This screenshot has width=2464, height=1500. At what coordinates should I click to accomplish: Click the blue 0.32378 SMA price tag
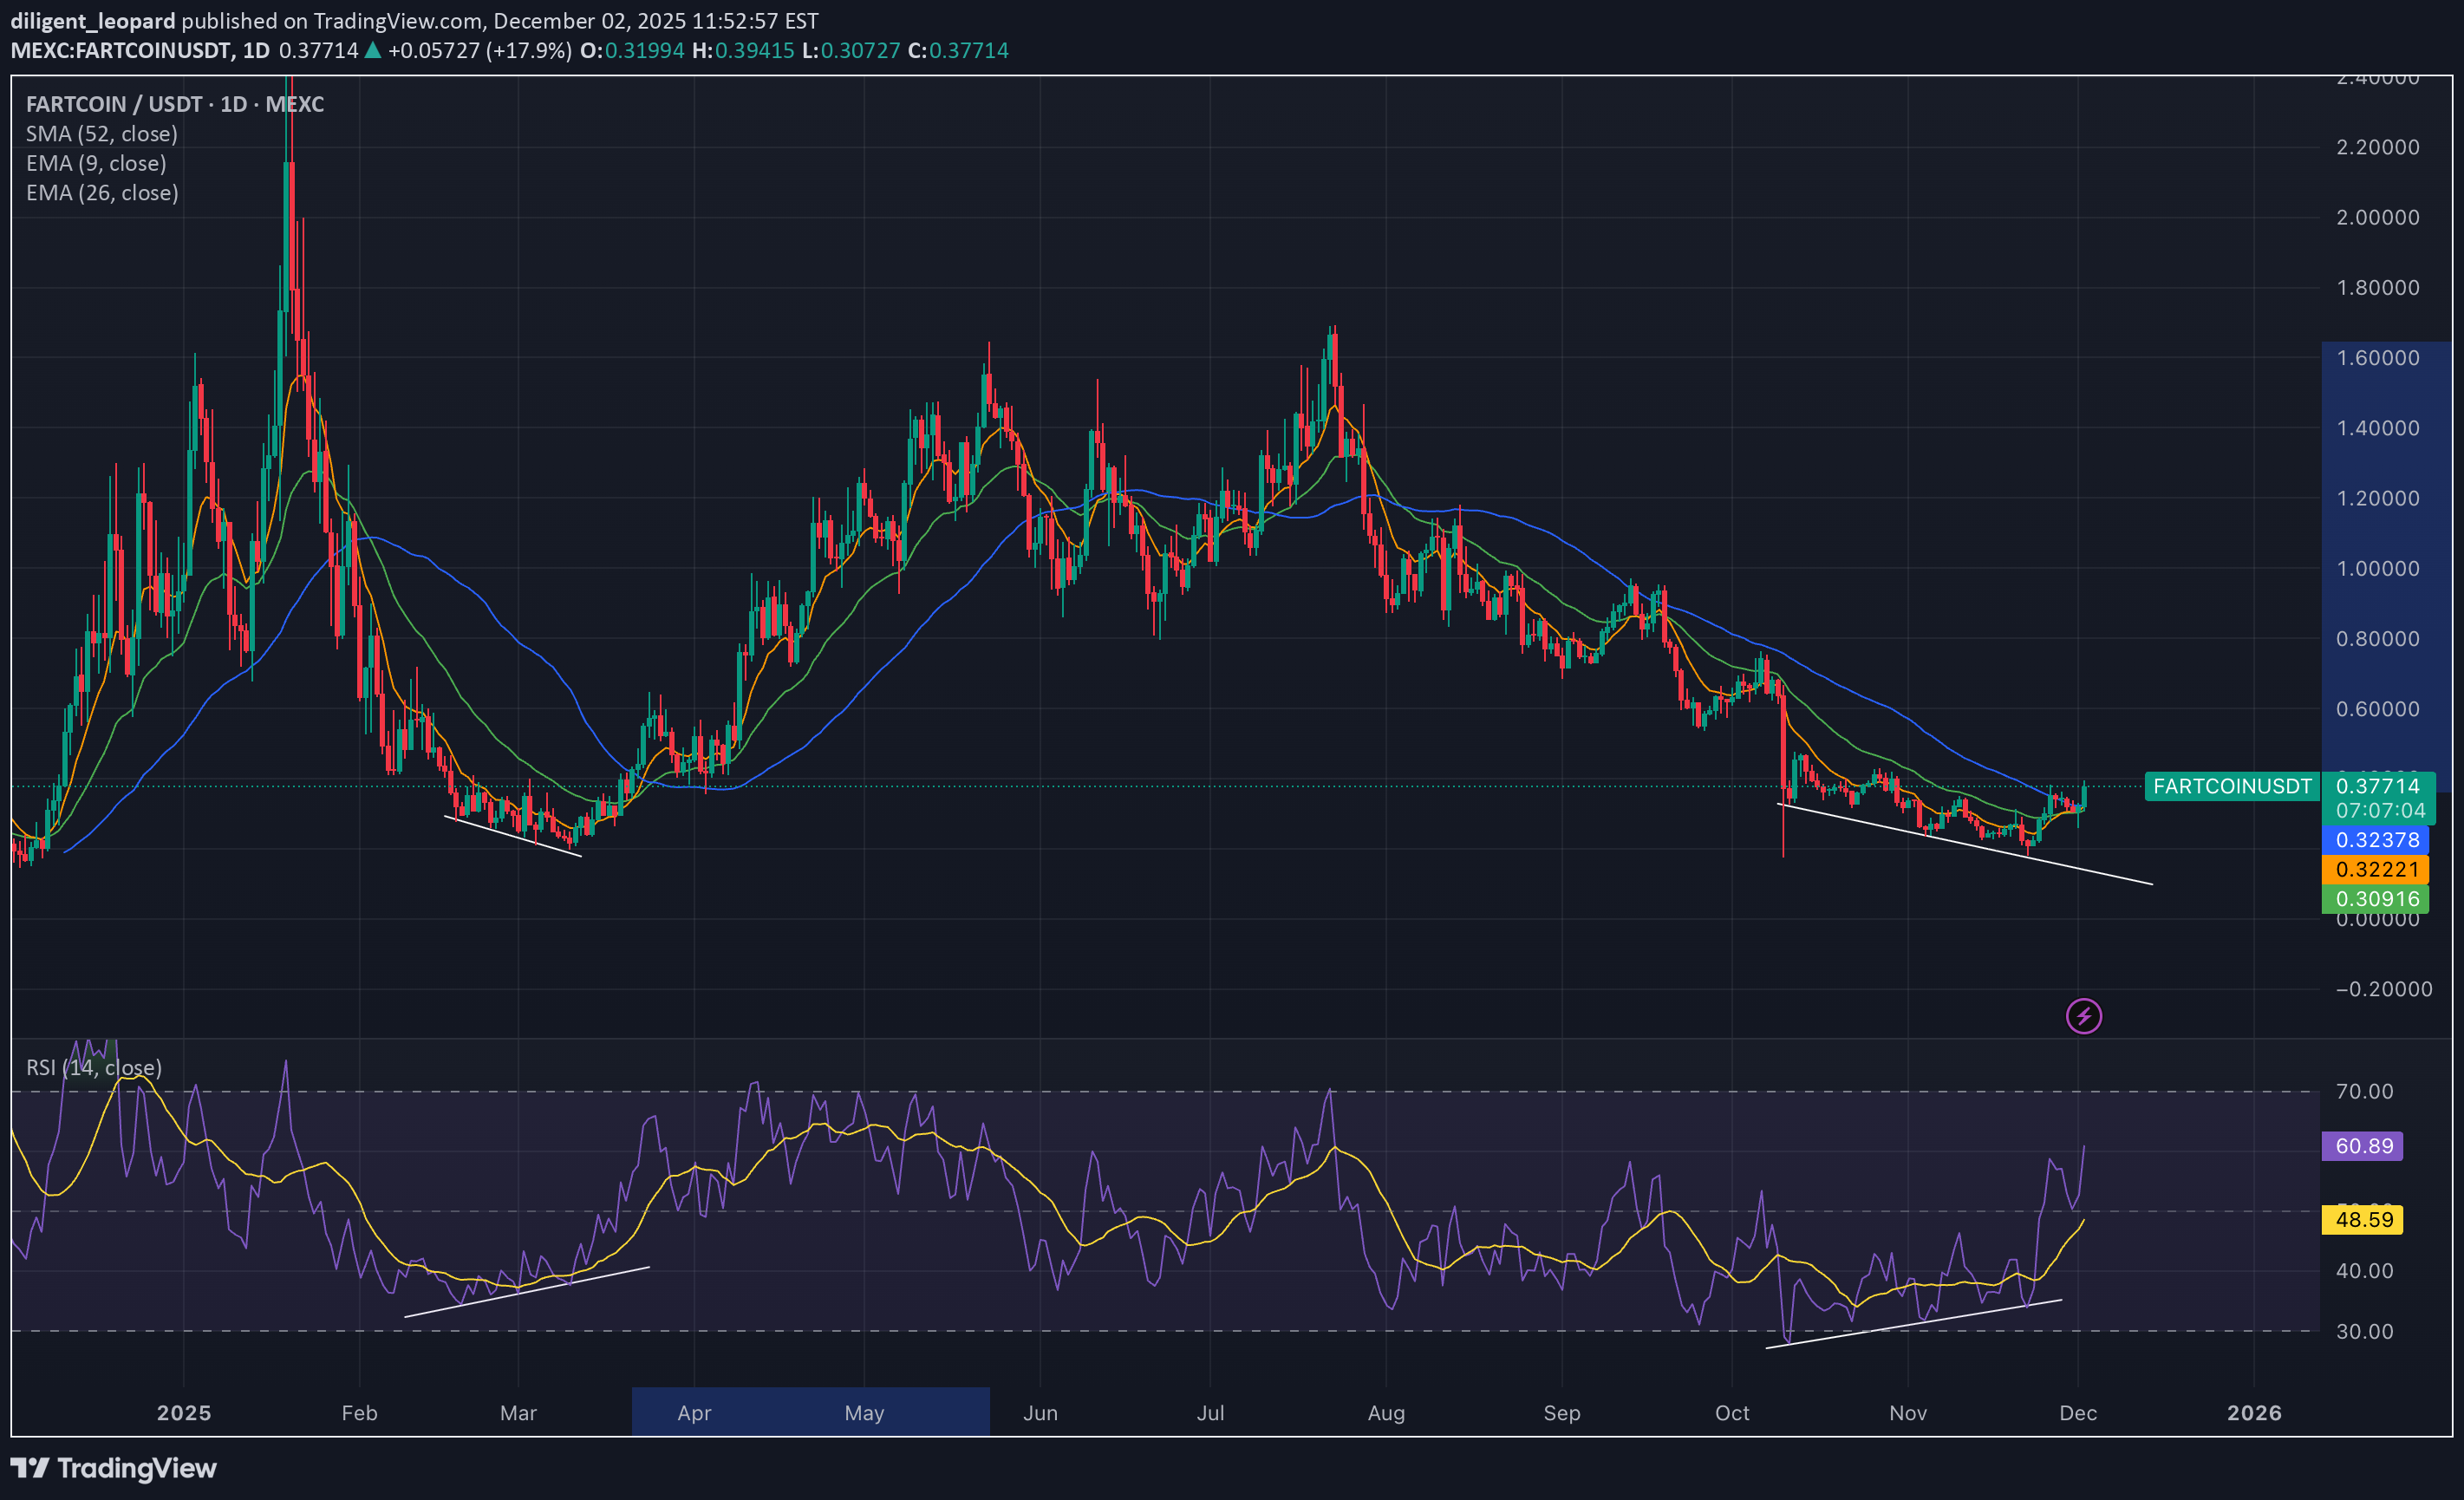point(2375,840)
